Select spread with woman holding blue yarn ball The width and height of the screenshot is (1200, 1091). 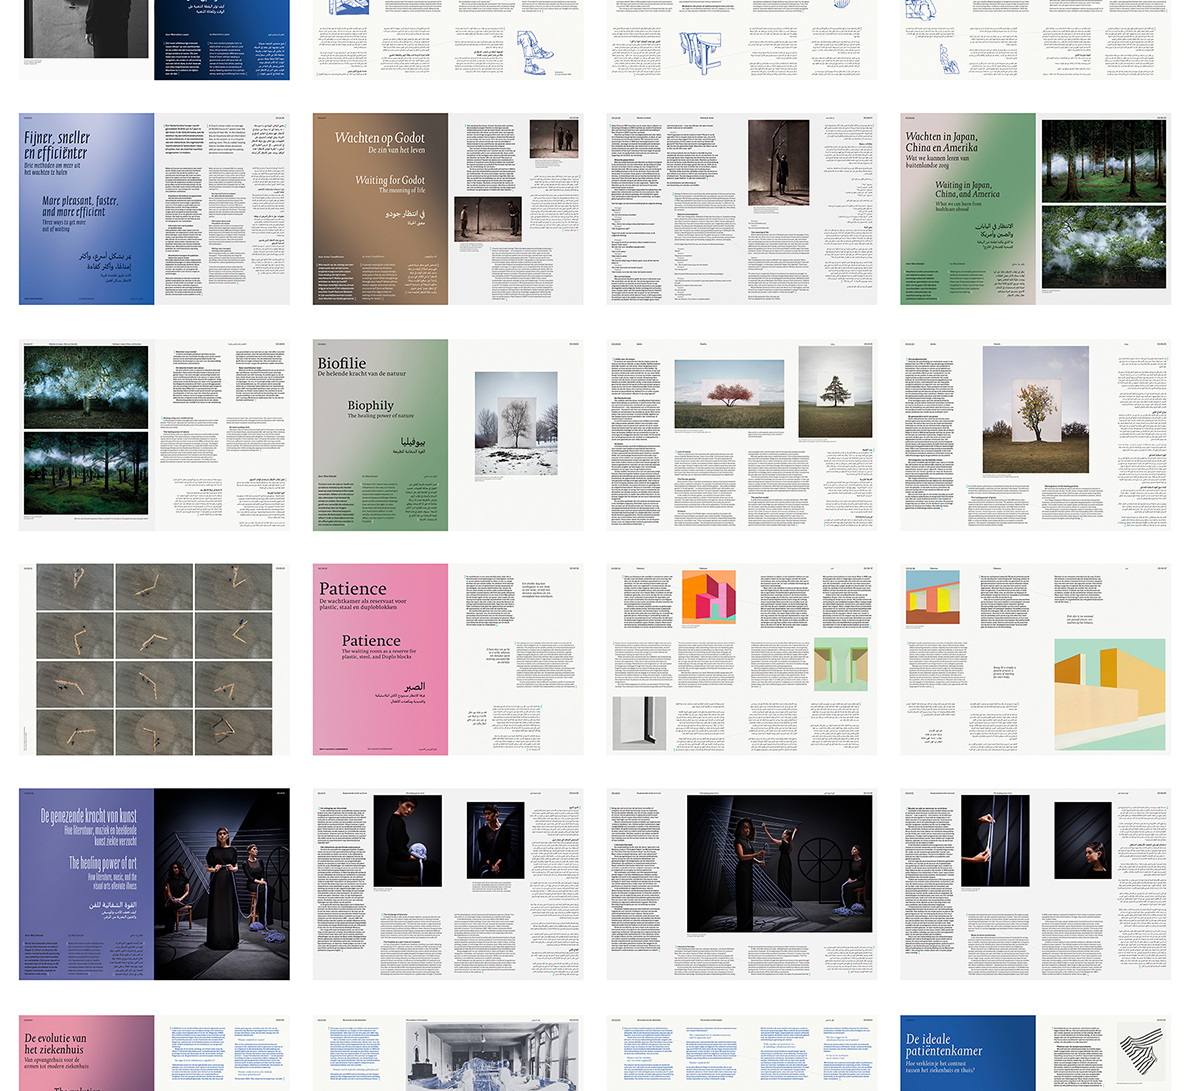[448, 884]
